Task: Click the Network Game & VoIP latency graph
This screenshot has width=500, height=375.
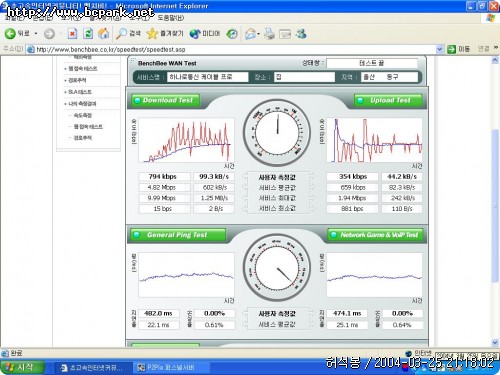Action: (374, 275)
